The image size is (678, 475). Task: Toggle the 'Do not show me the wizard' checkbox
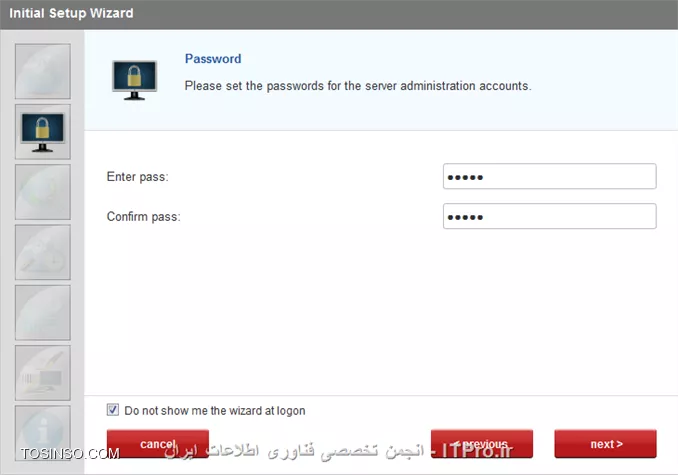113,410
